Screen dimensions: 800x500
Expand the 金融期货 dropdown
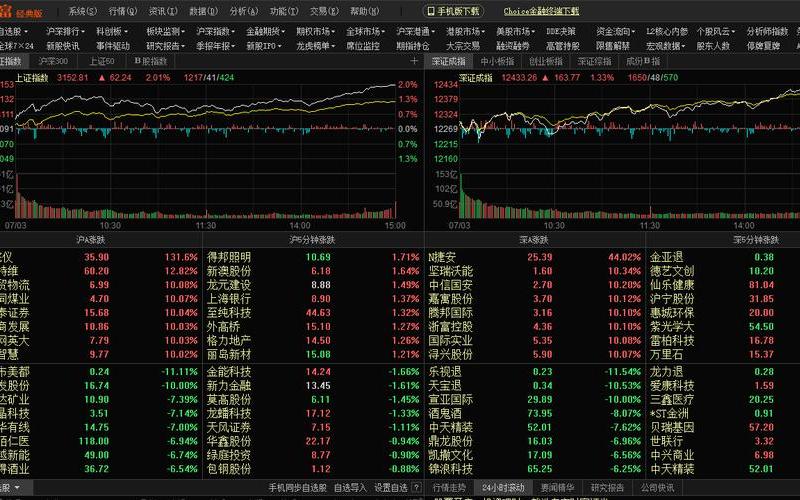(265, 32)
